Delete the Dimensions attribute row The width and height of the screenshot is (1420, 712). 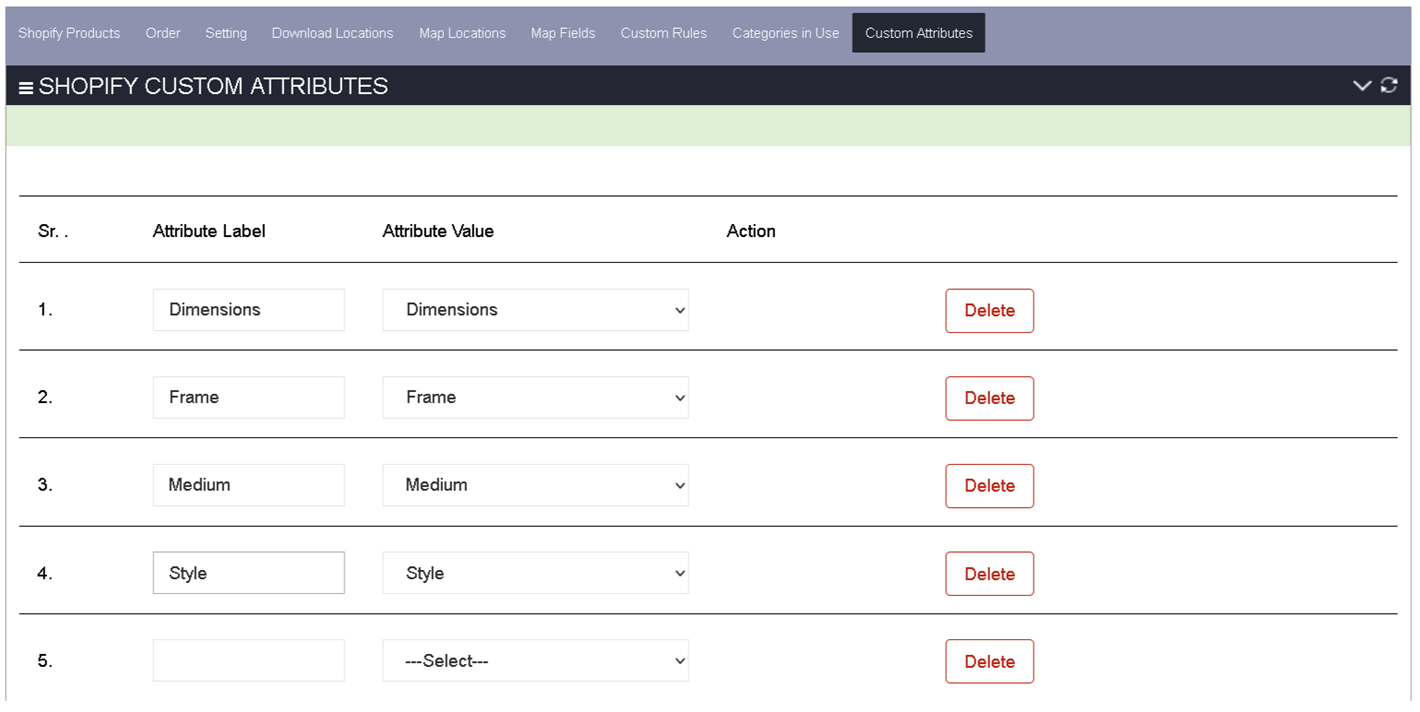[990, 311]
